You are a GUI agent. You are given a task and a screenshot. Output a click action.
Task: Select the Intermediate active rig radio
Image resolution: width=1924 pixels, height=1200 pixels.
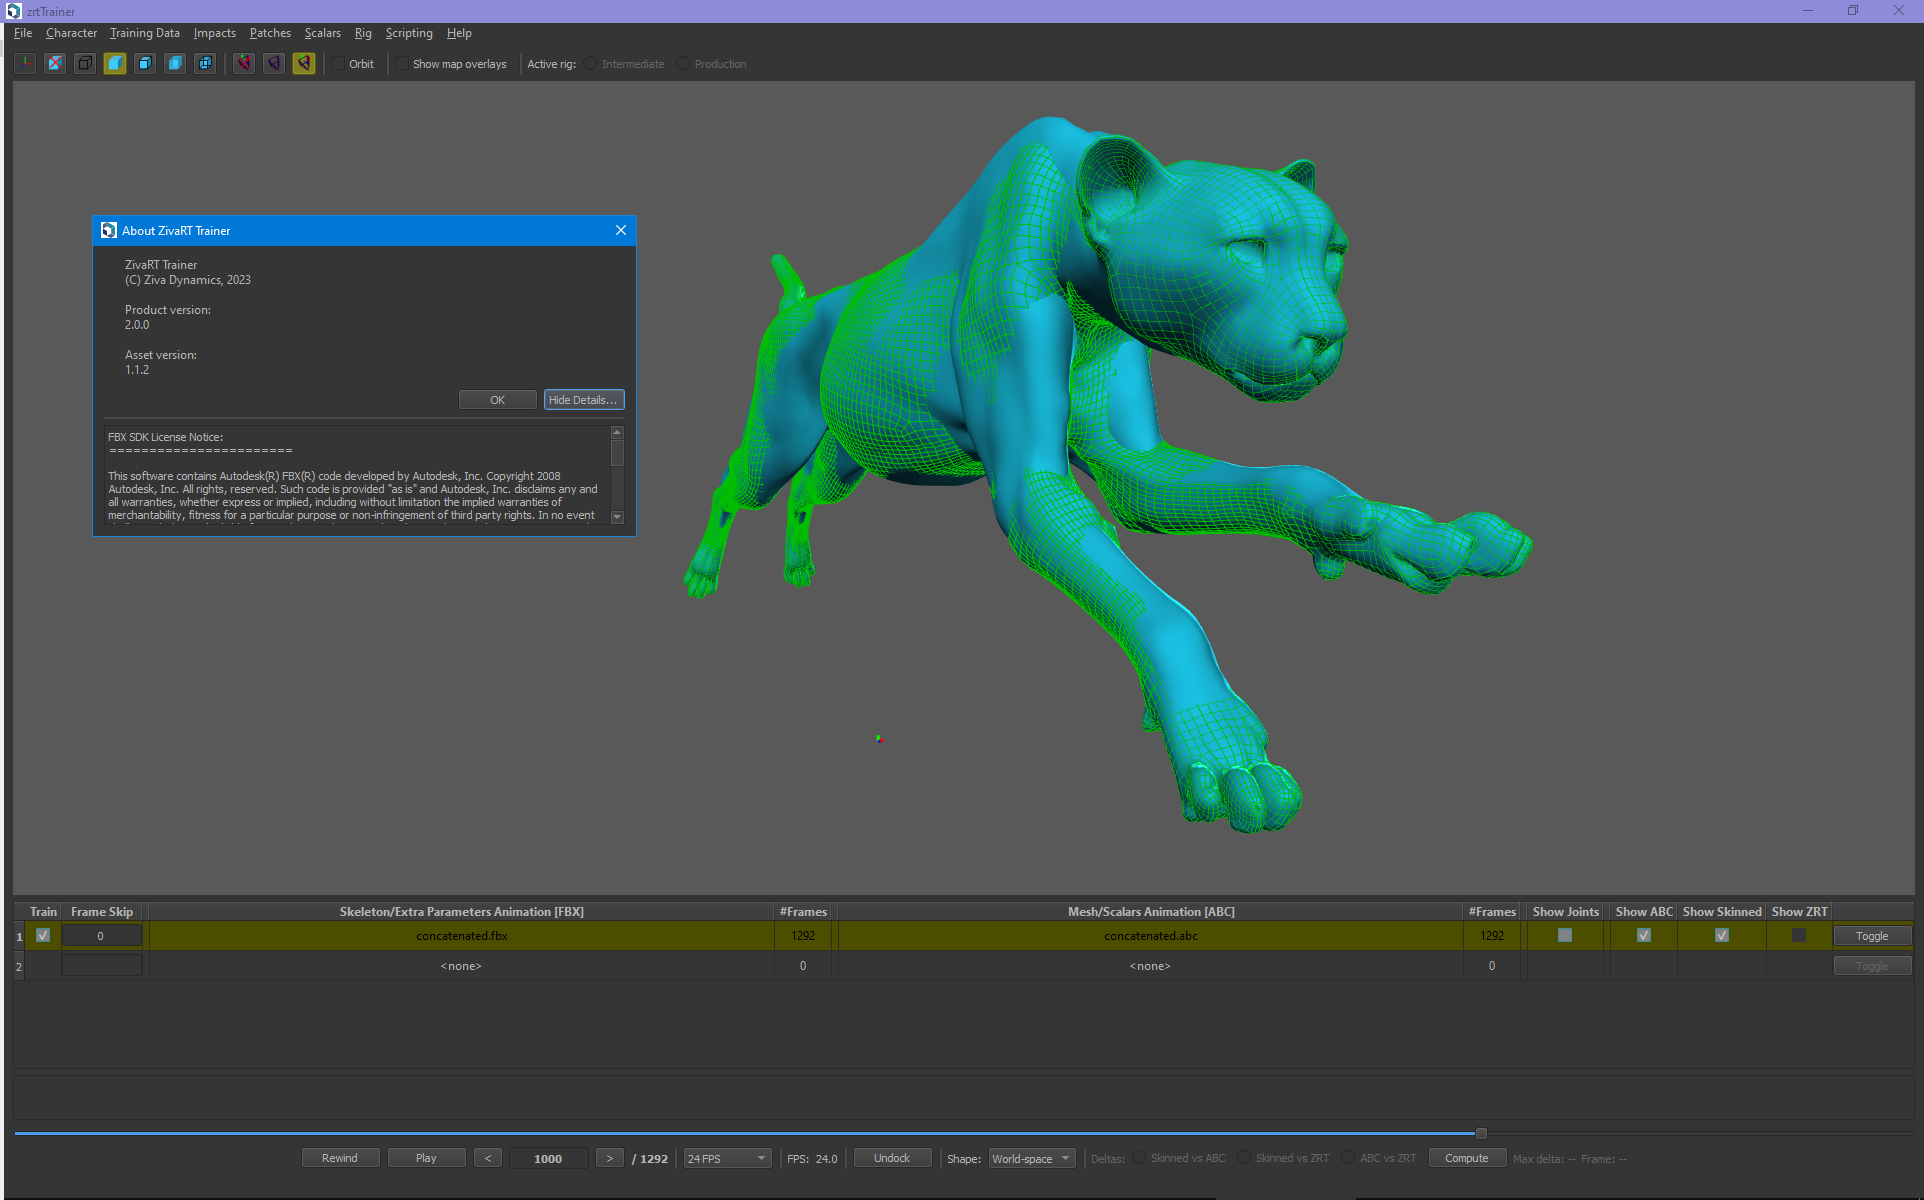pos(591,63)
